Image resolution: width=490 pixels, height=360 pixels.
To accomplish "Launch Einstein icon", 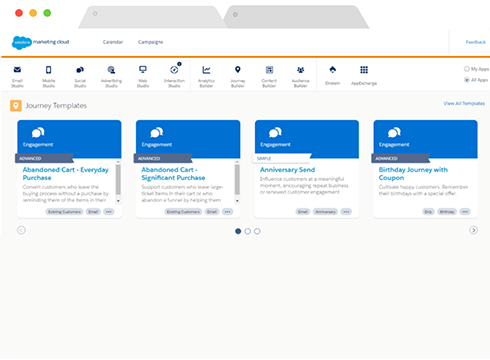I will click(x=333, y=69).
